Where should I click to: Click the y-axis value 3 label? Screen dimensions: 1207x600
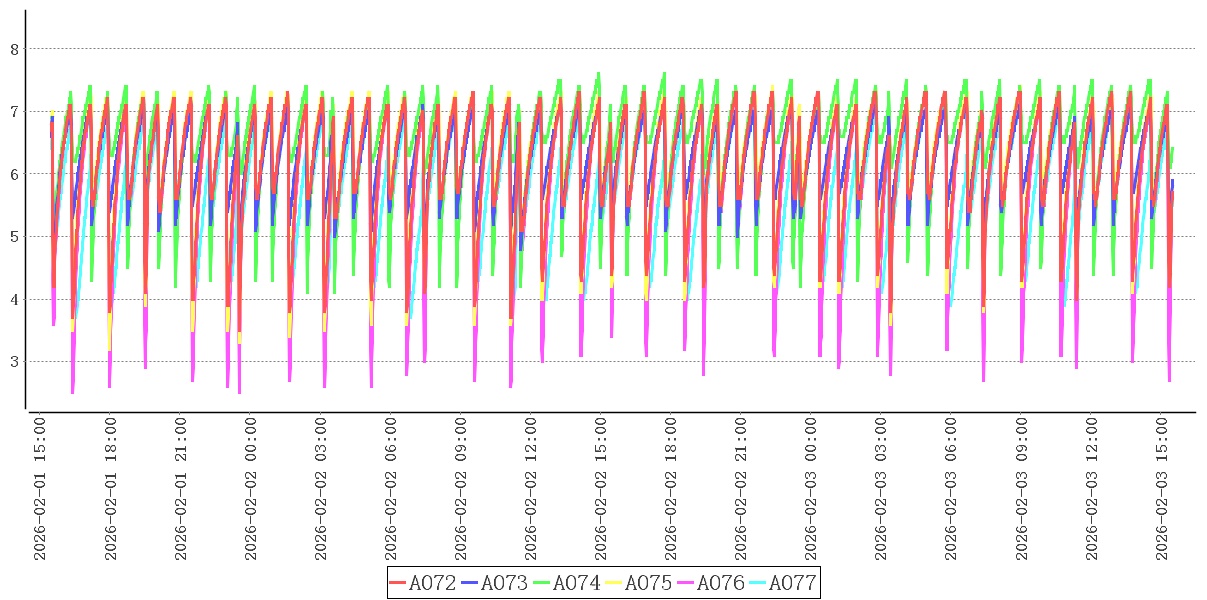pos(14,362)
